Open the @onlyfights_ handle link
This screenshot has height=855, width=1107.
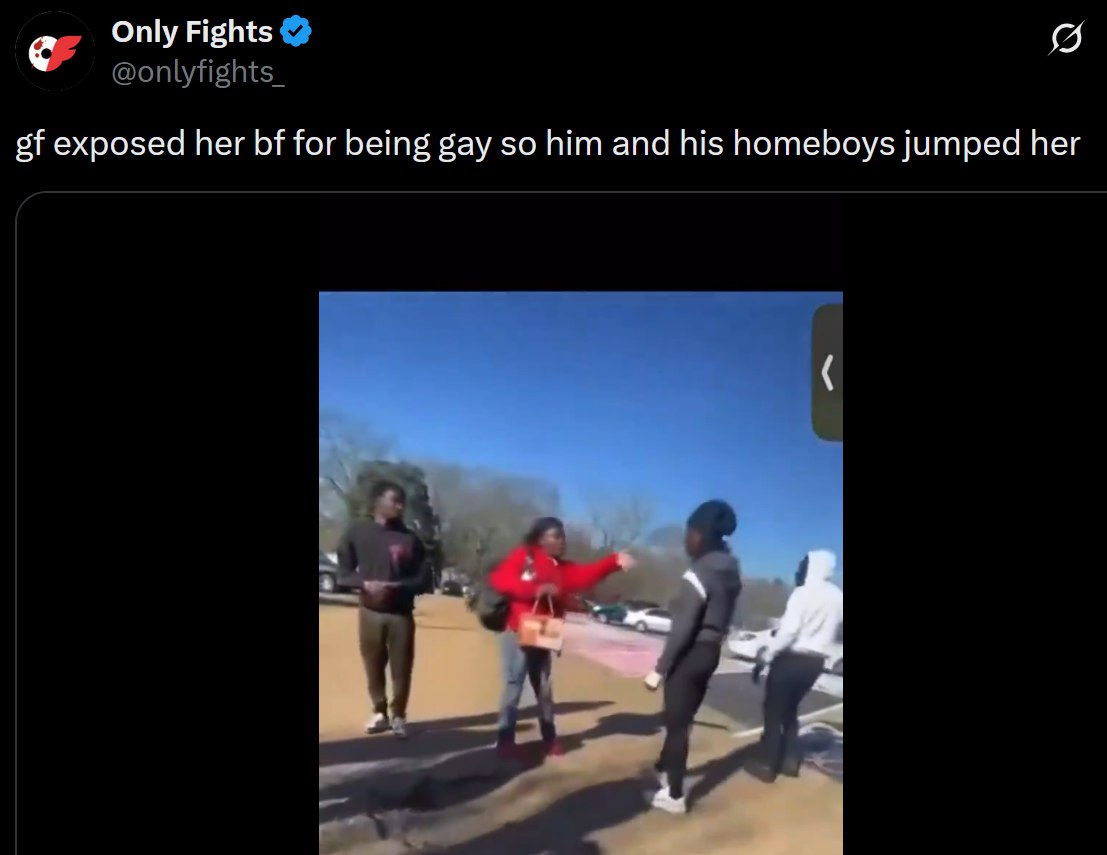tap(198, 72)
